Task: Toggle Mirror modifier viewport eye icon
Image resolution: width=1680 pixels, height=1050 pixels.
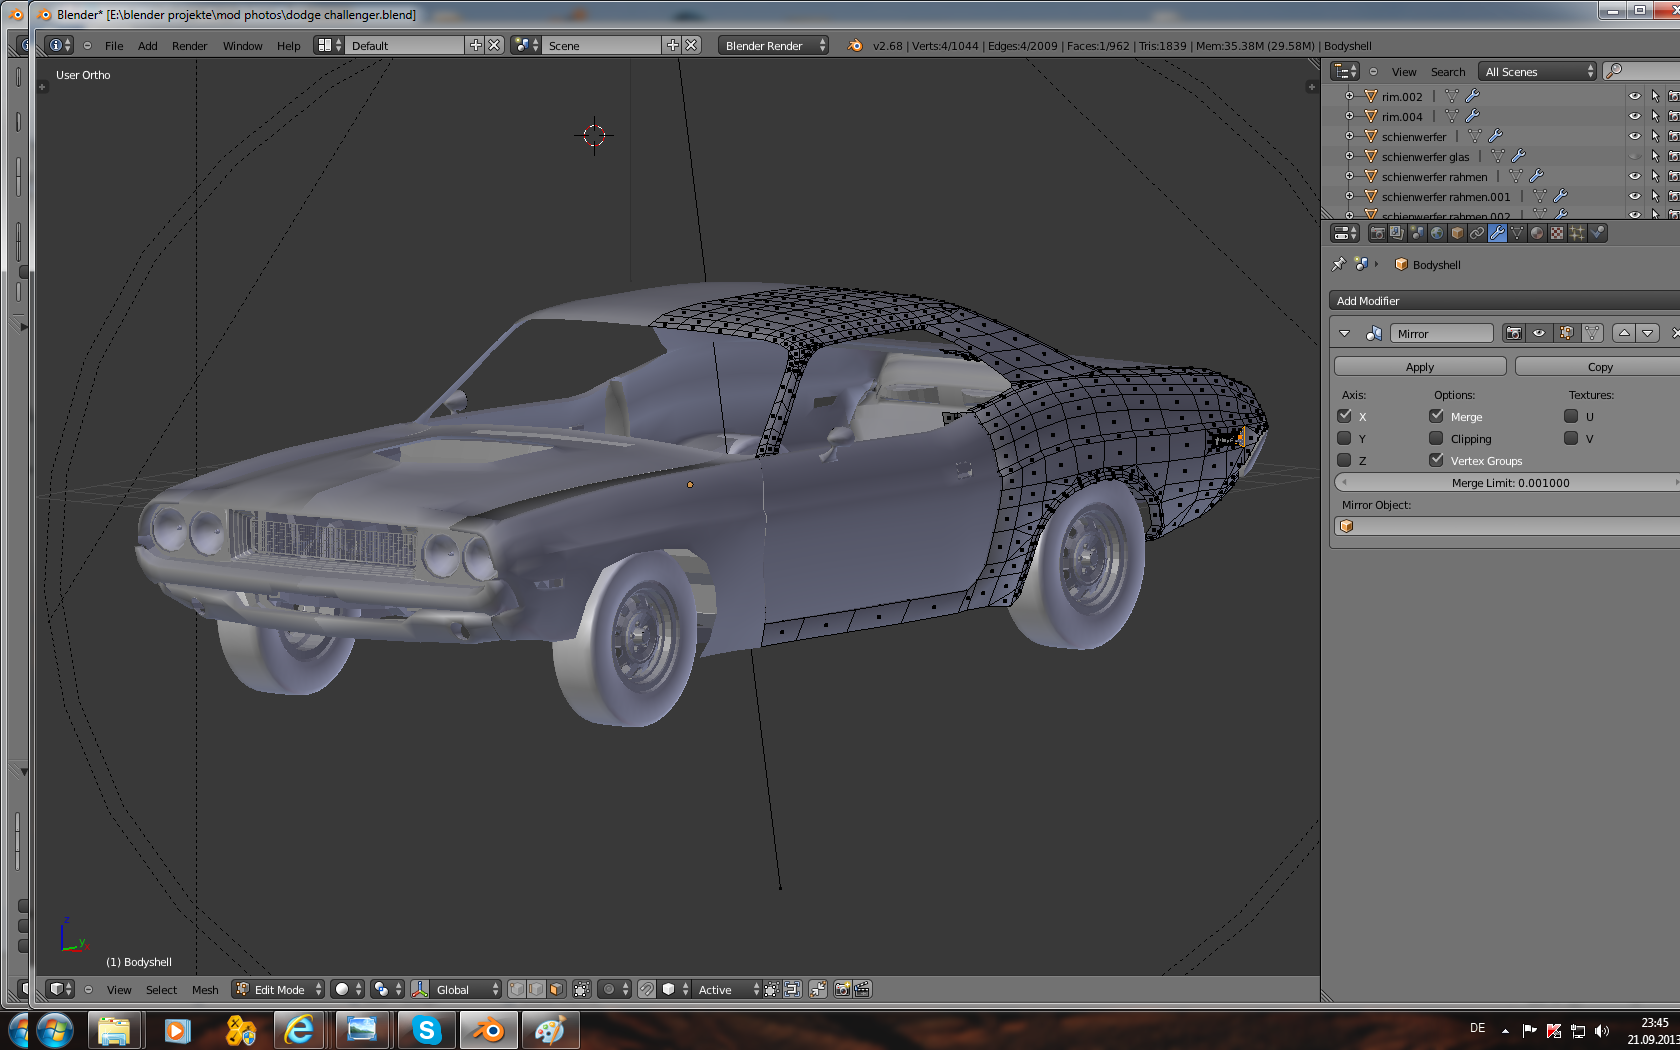Action: (x=1539, y=333)
